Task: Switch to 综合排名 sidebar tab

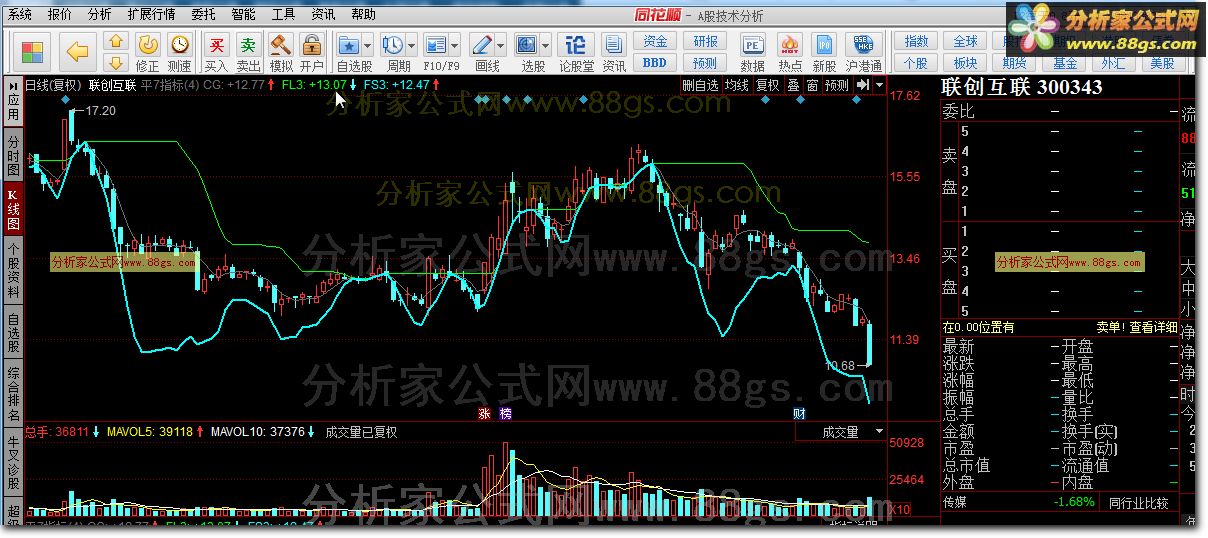Action: pyautogui.click(x=13, y=394)
